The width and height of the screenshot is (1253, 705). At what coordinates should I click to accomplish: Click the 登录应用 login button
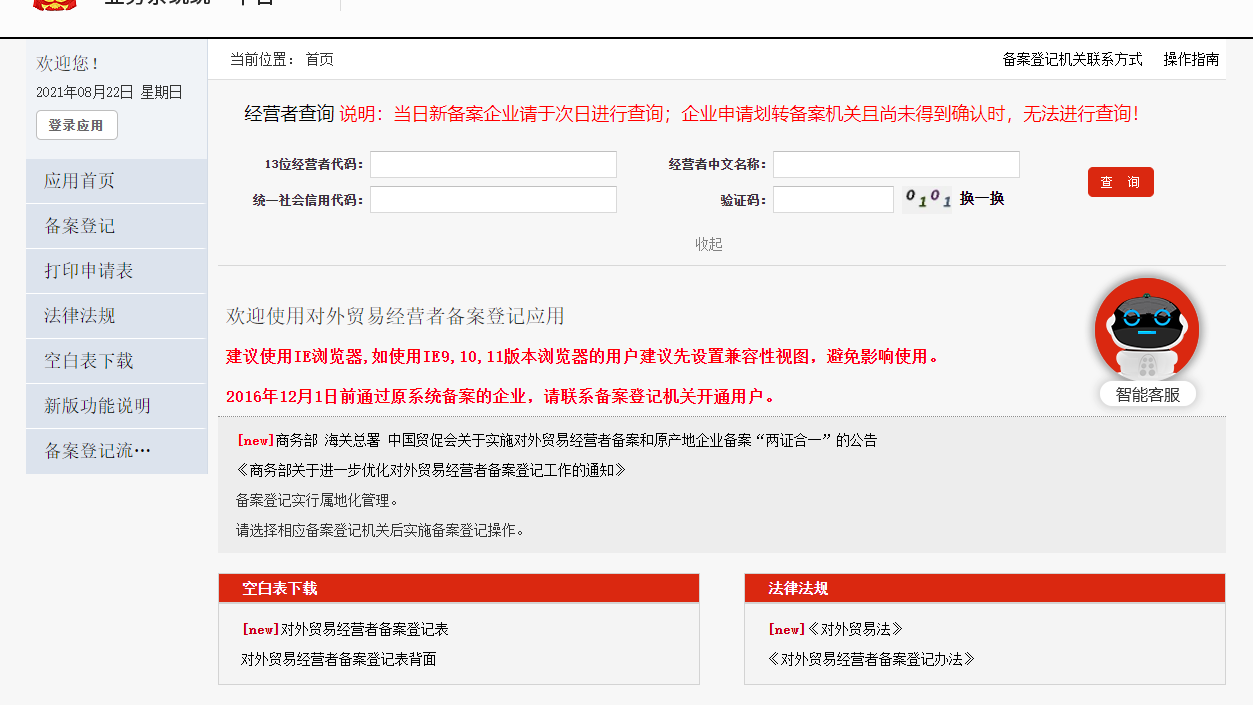tap(77, 125)
